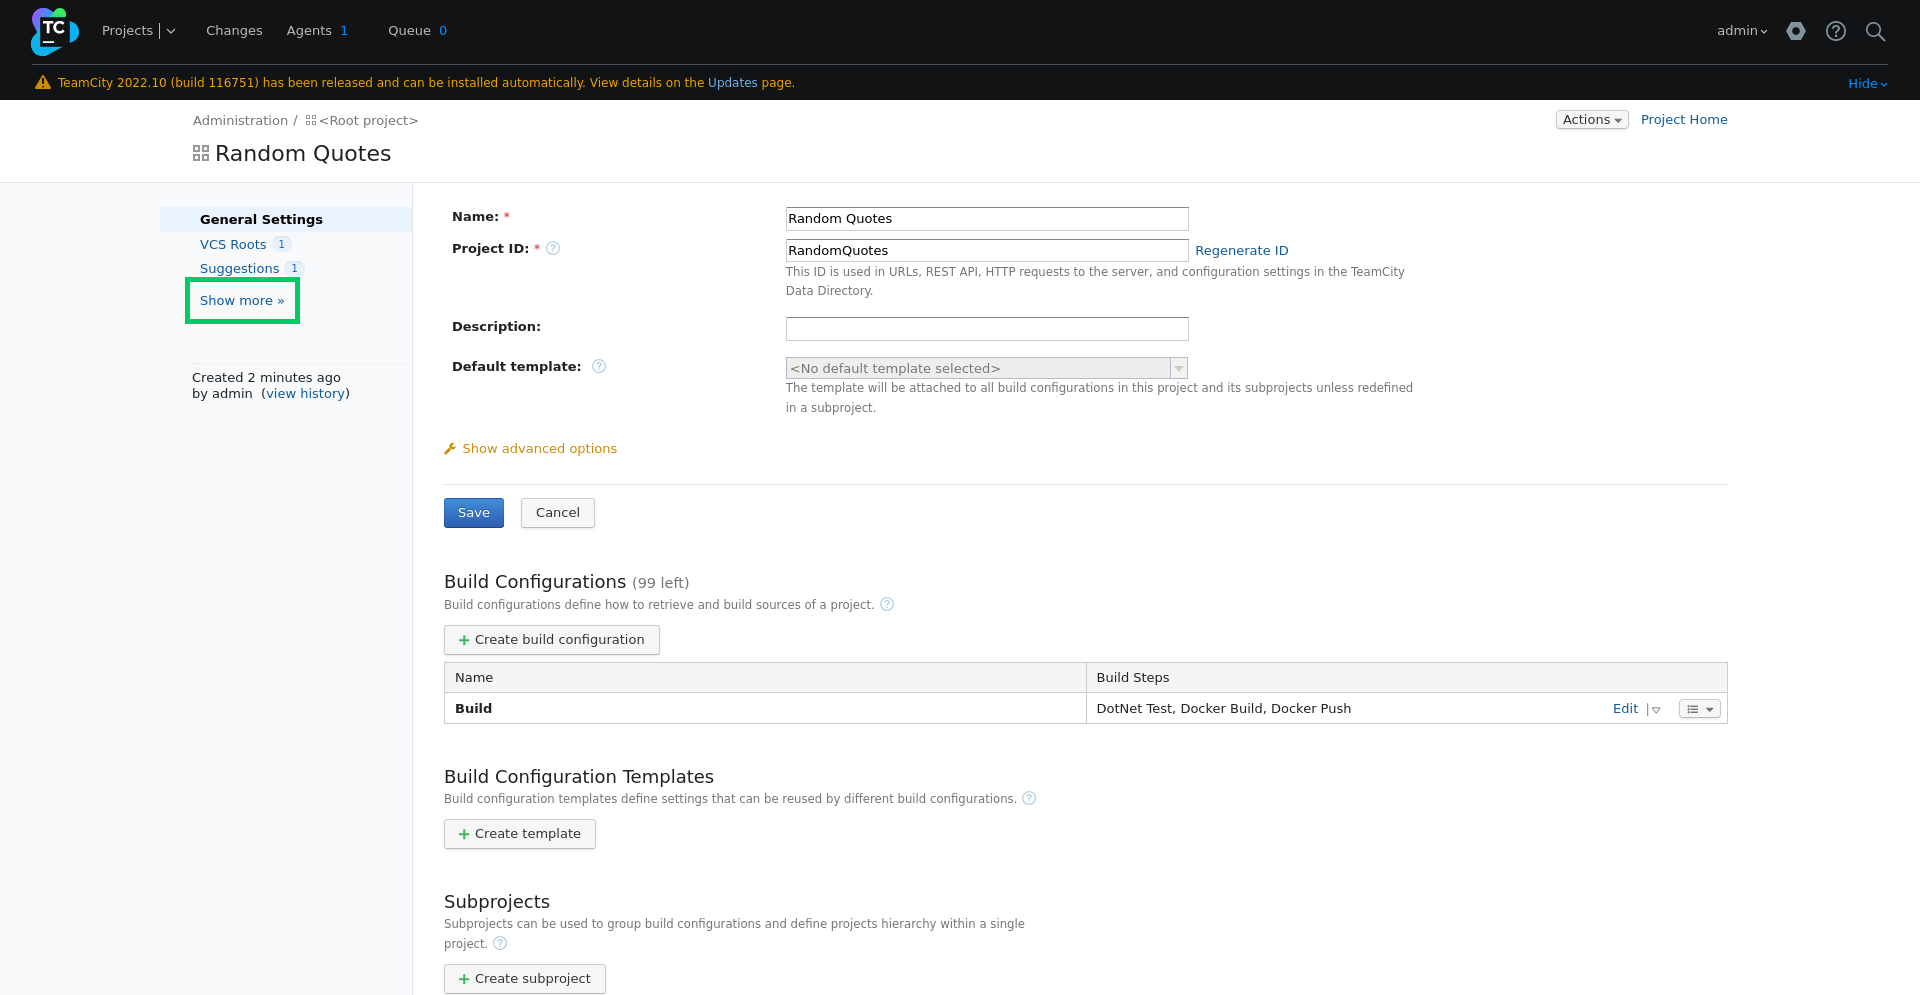This screenshot has height=995, width=1920.
Task: Click the wrench icon for advanced options
Action: pos(450,449)
